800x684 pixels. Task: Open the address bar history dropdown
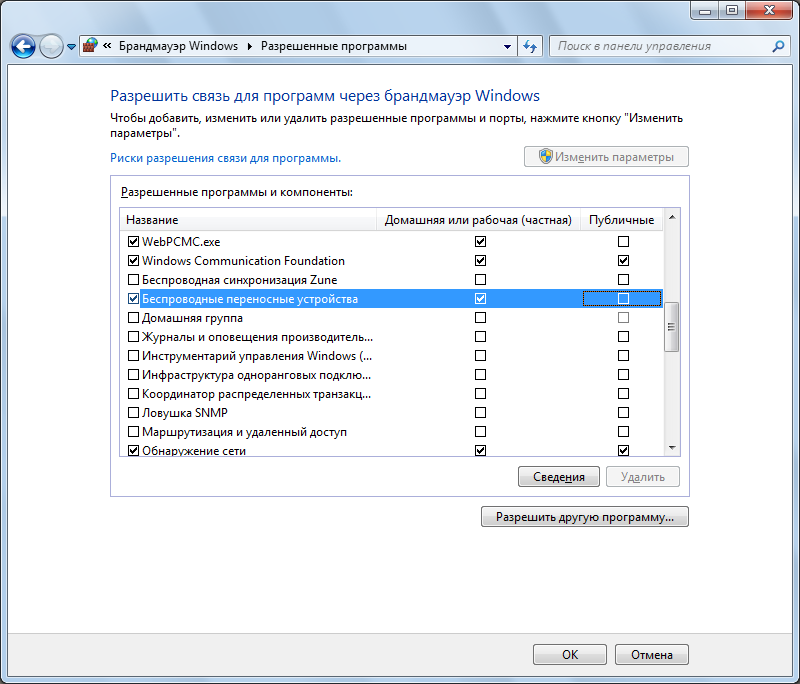[507, 46]
